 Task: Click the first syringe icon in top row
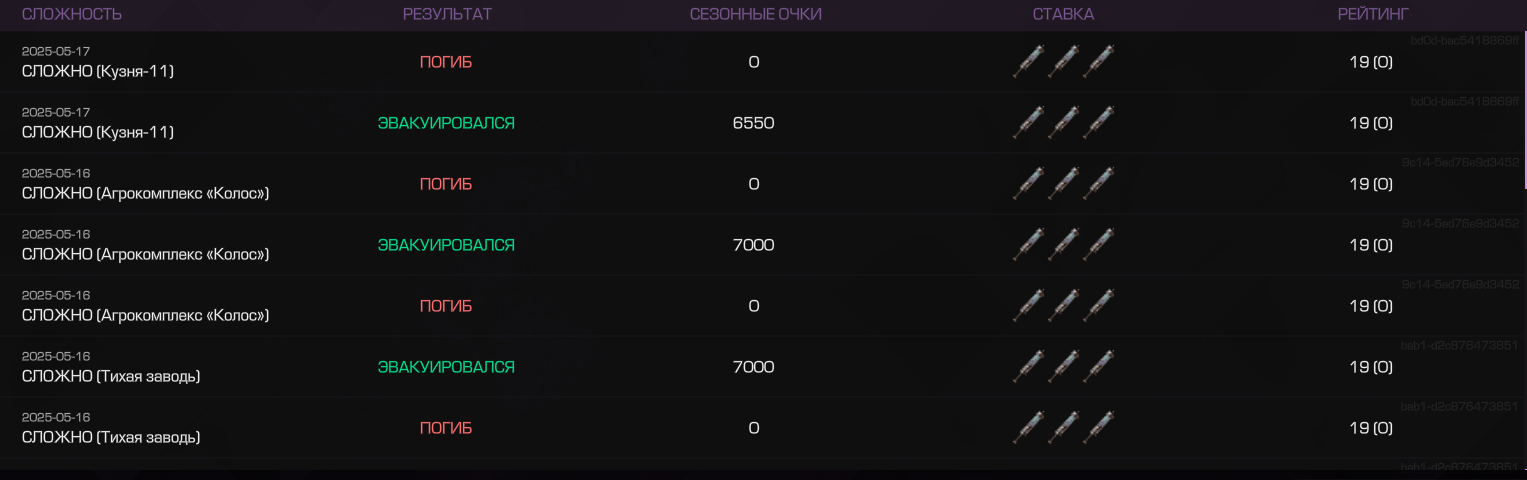pos(1029,62)
